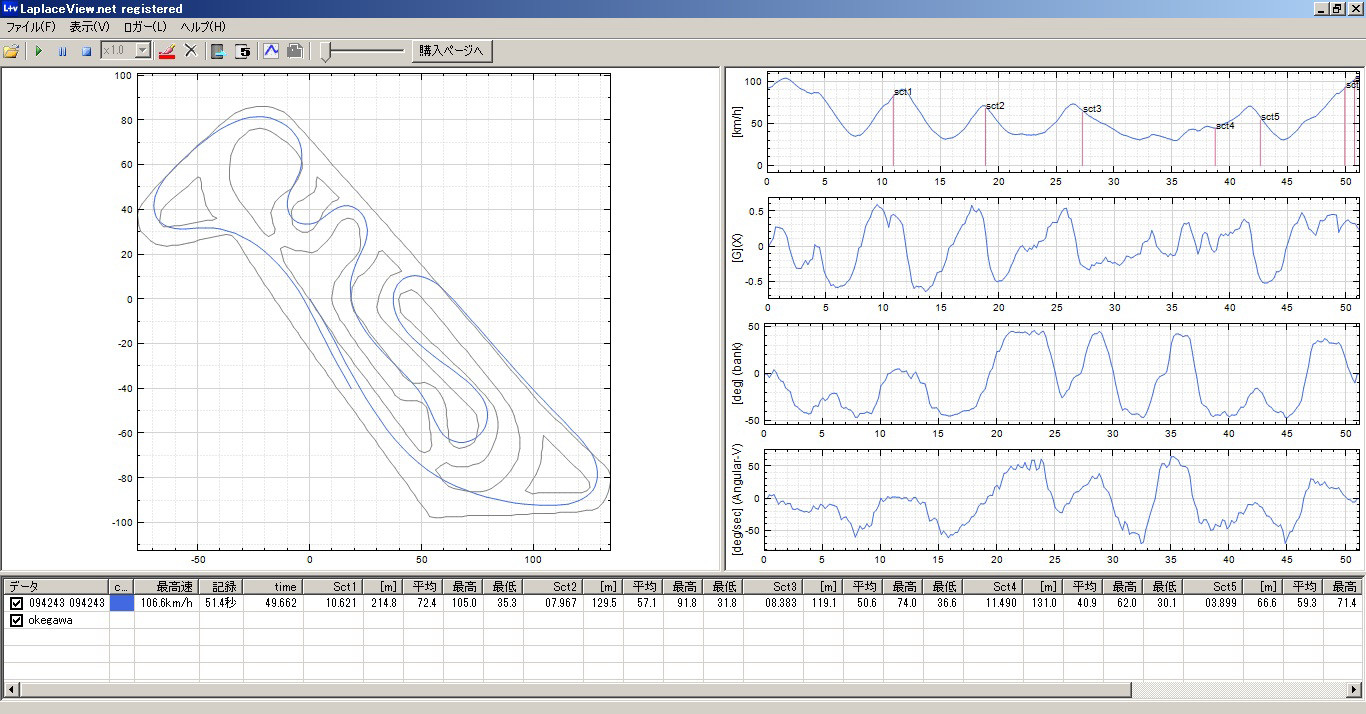The image size is (1366, 714).
Task: Click the toolbar playback position slider handle
Action: [x=326, y=52]
